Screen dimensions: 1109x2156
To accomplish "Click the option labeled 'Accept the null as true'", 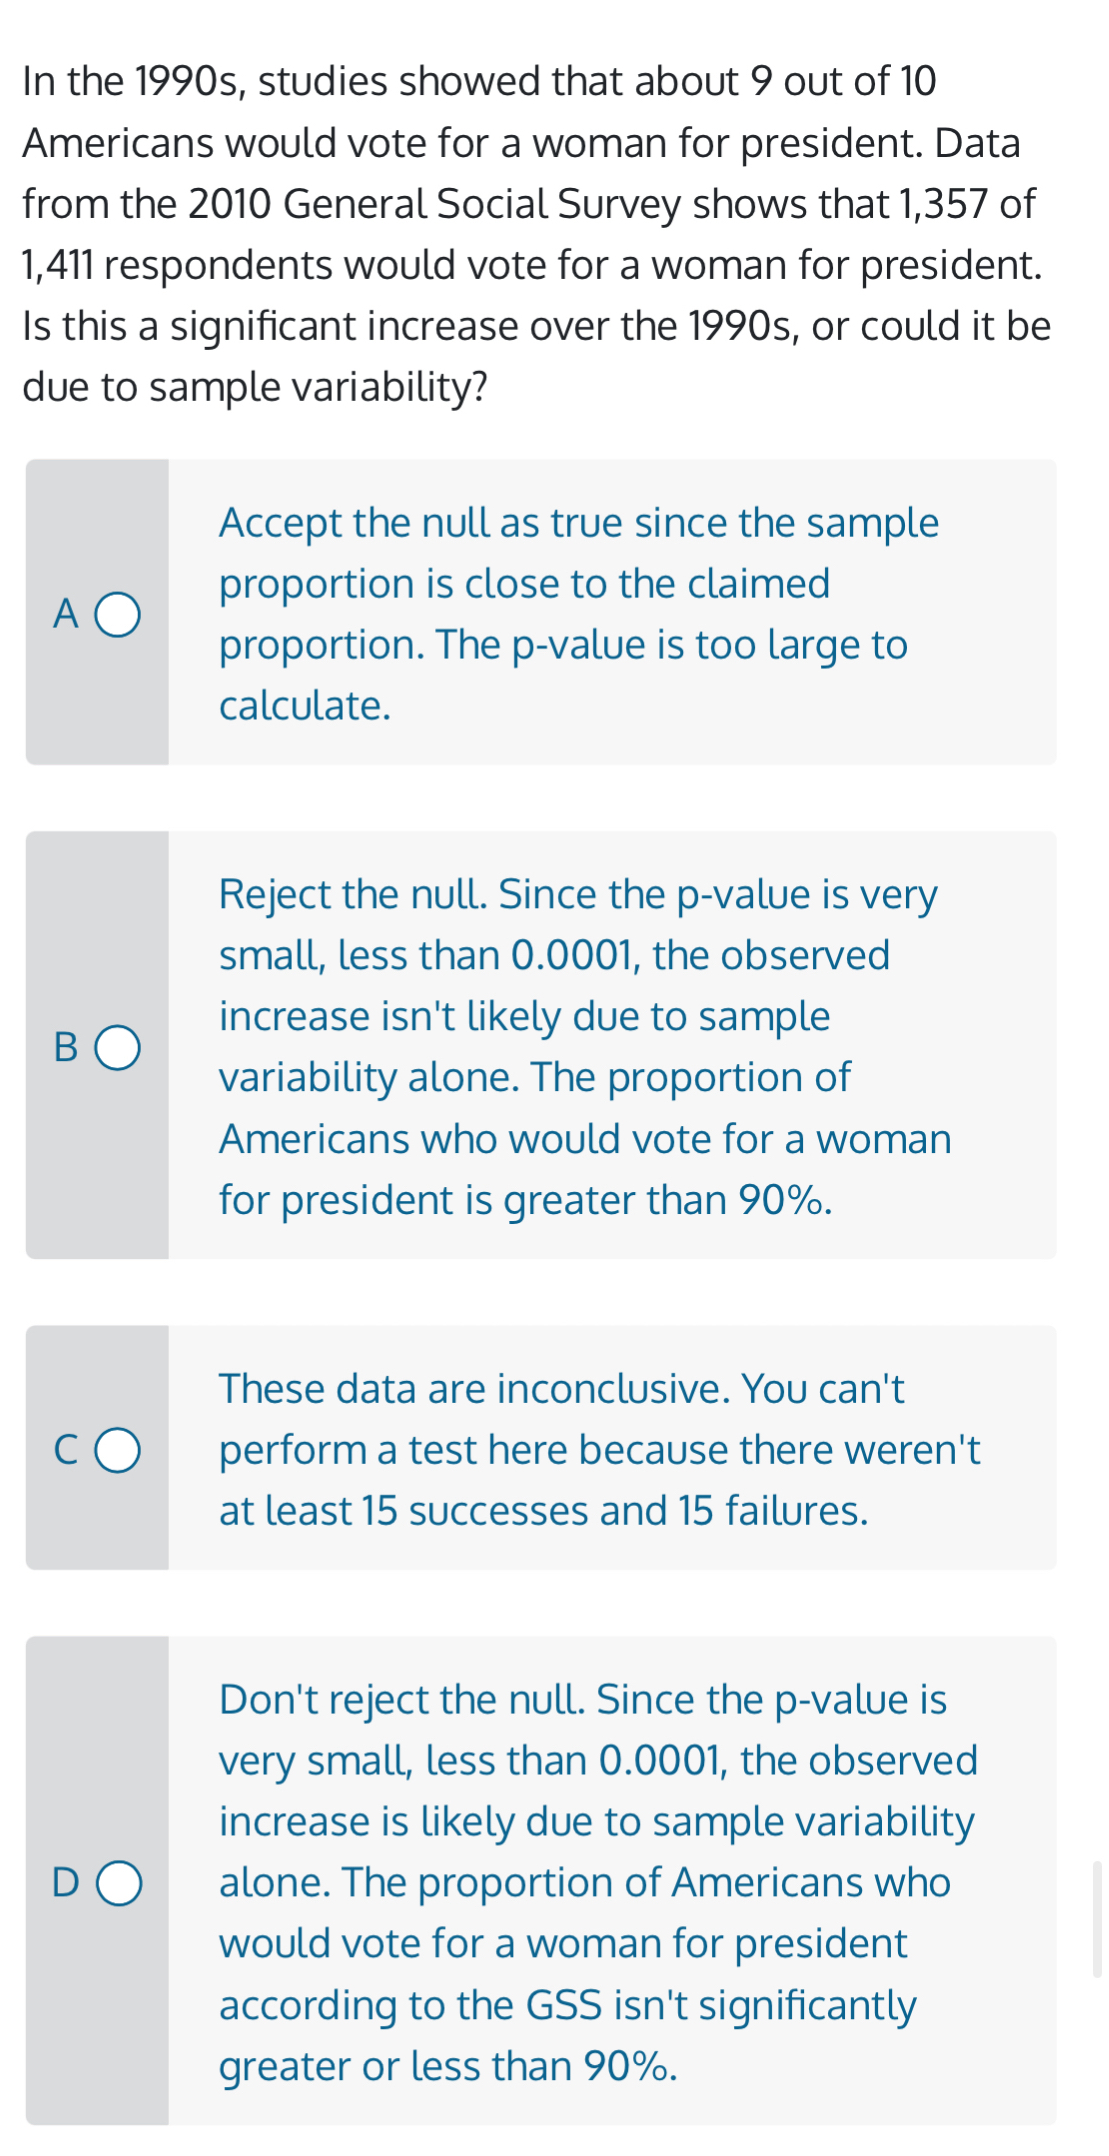I will 578,614.
